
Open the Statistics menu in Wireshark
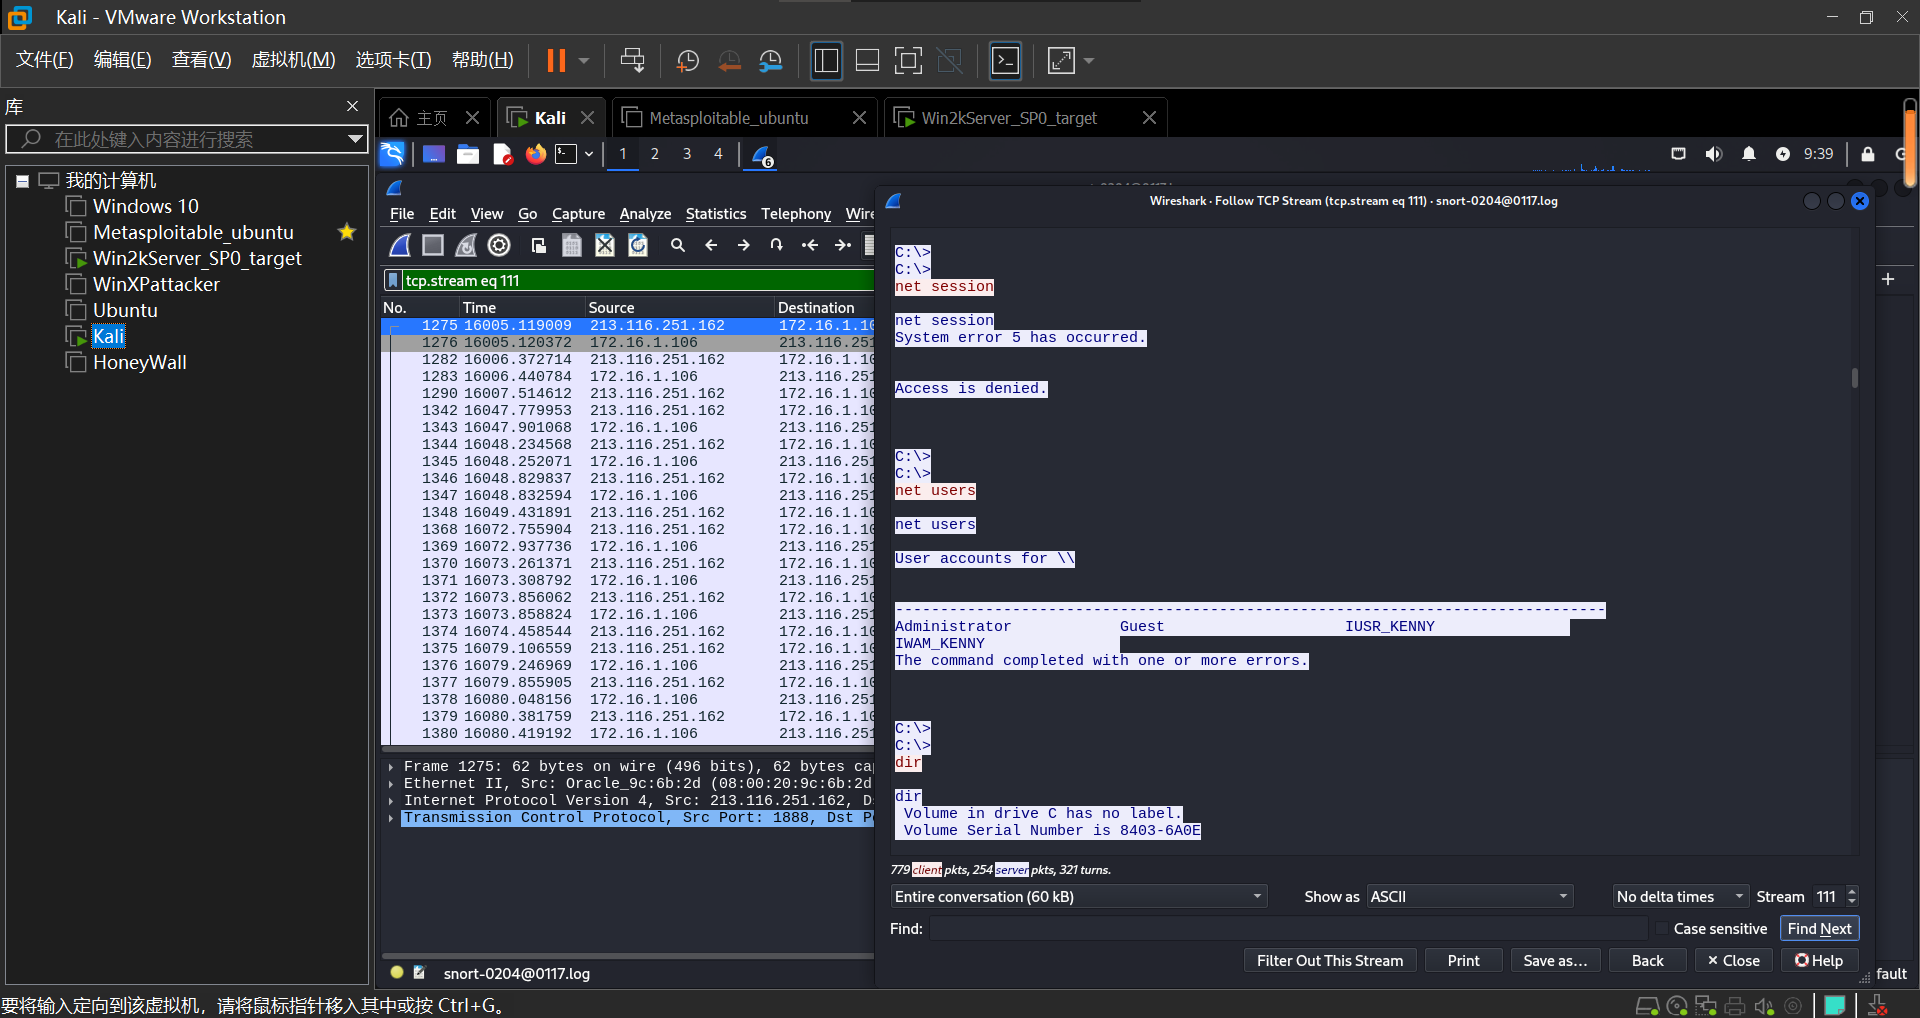coord(715,214)
